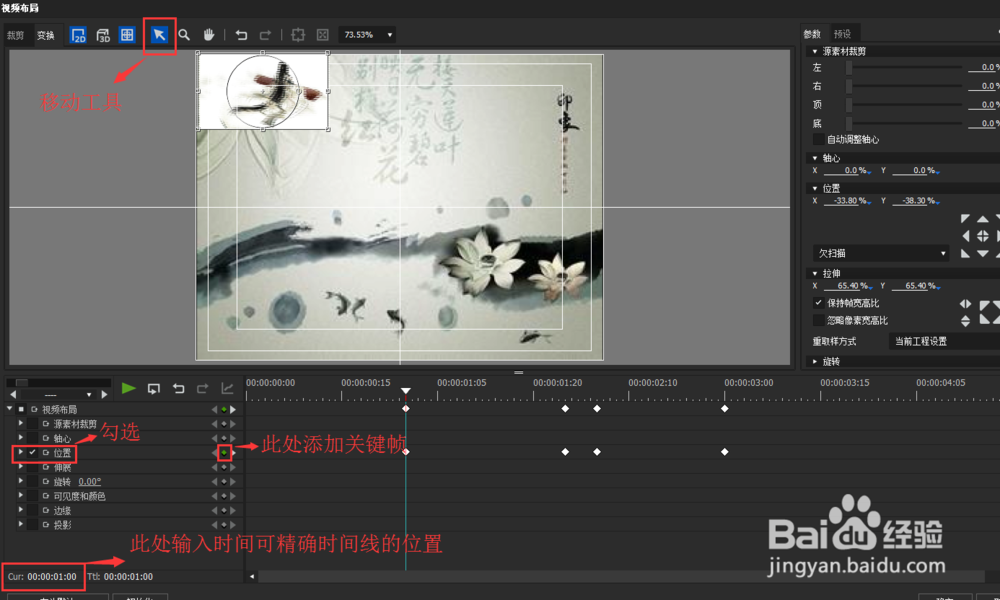Screen dimensions: 1000x600
Task: Expand the 边缘 tree row
Action: pyautogui.click(x=21, y=511)
